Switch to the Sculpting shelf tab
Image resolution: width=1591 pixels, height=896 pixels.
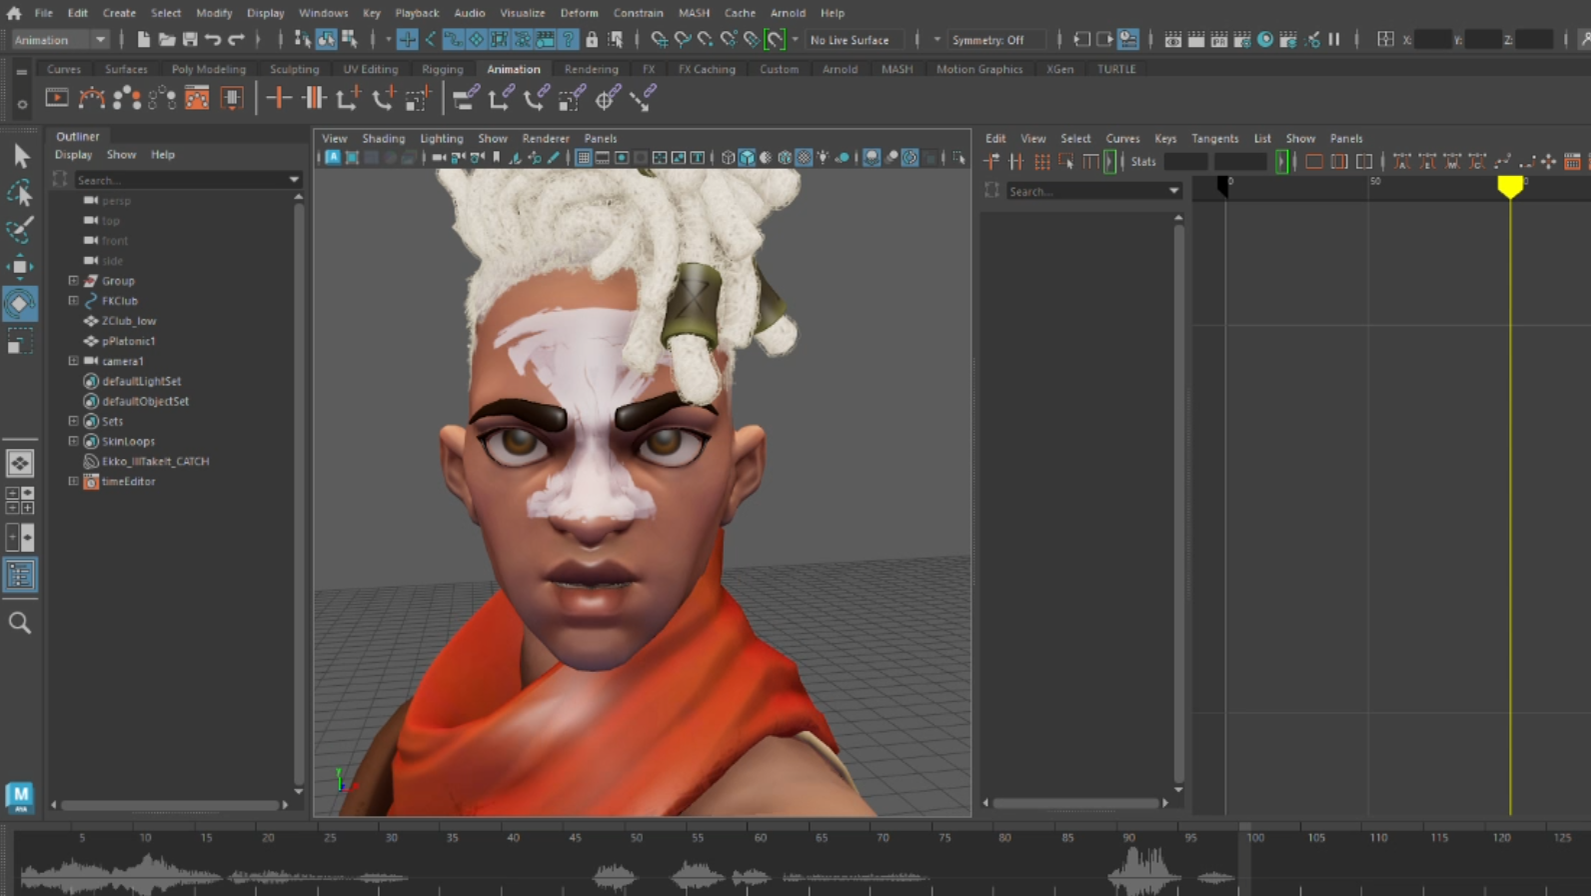point(294,69)
